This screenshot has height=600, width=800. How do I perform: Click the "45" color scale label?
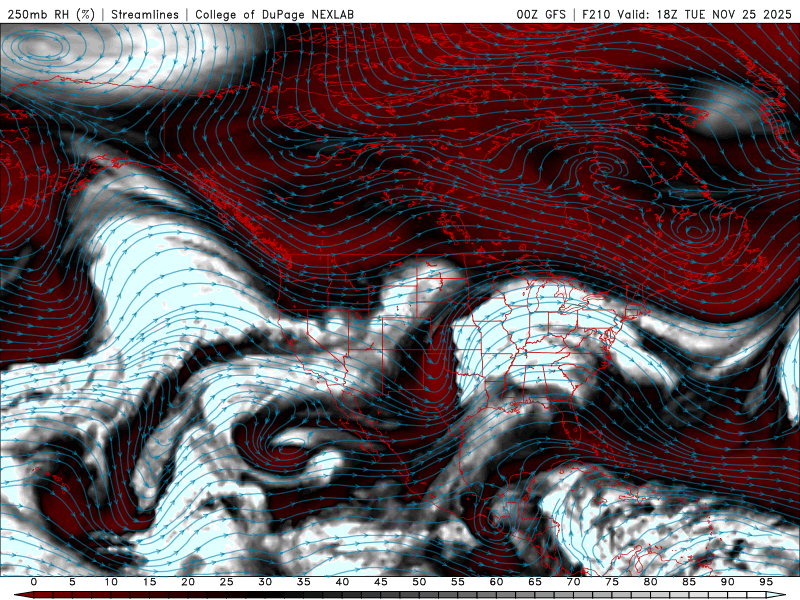click(x=381, y=582)
